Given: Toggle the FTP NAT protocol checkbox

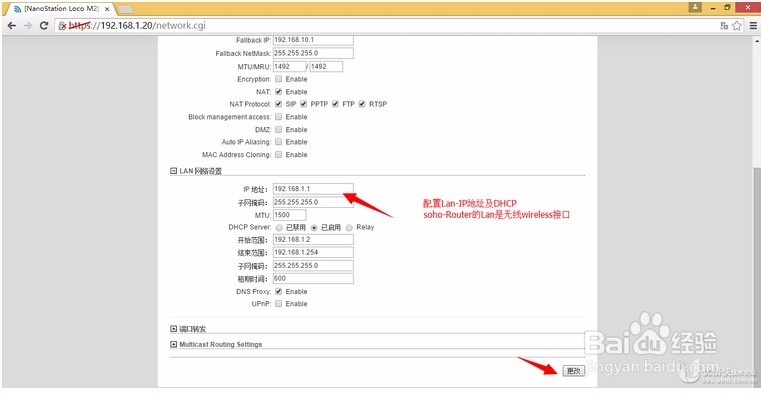Looking at the screenshot, I should point(335,104).
